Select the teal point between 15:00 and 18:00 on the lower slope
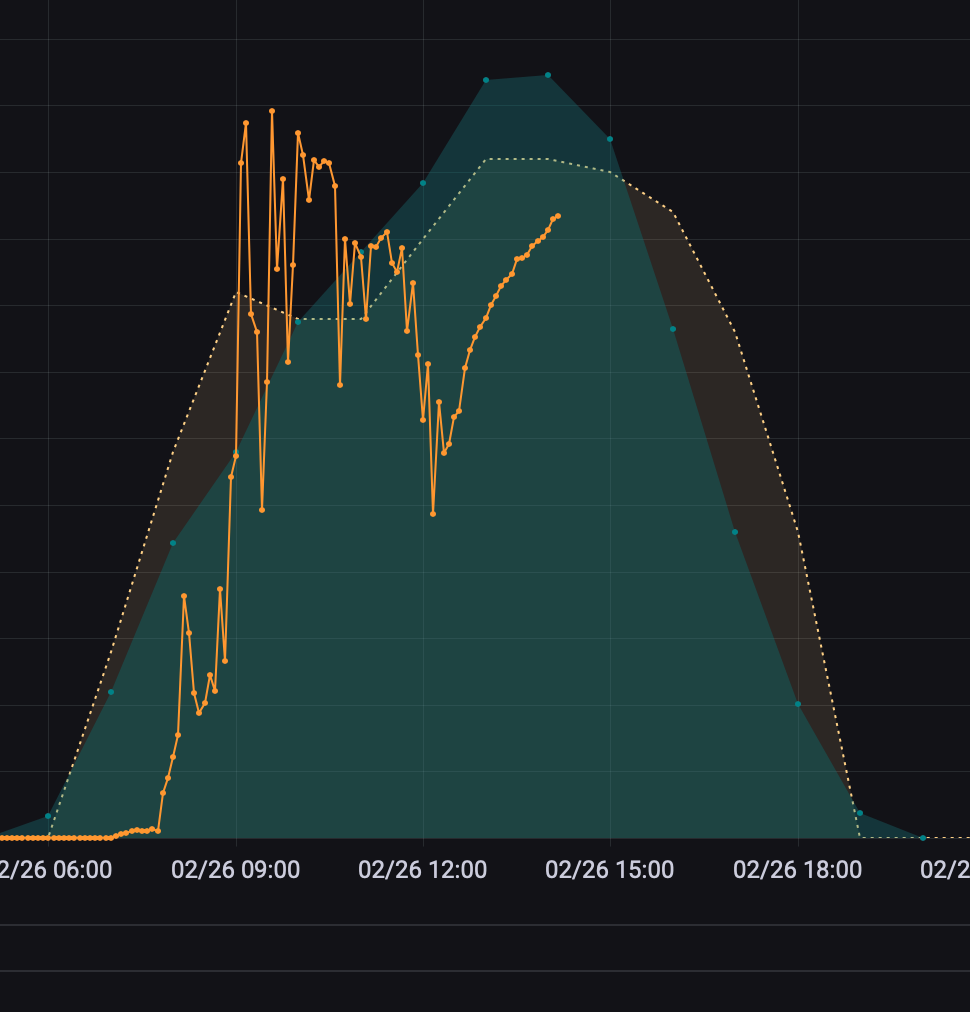Viewport: 970px width, 1012px height. point(735,532)
